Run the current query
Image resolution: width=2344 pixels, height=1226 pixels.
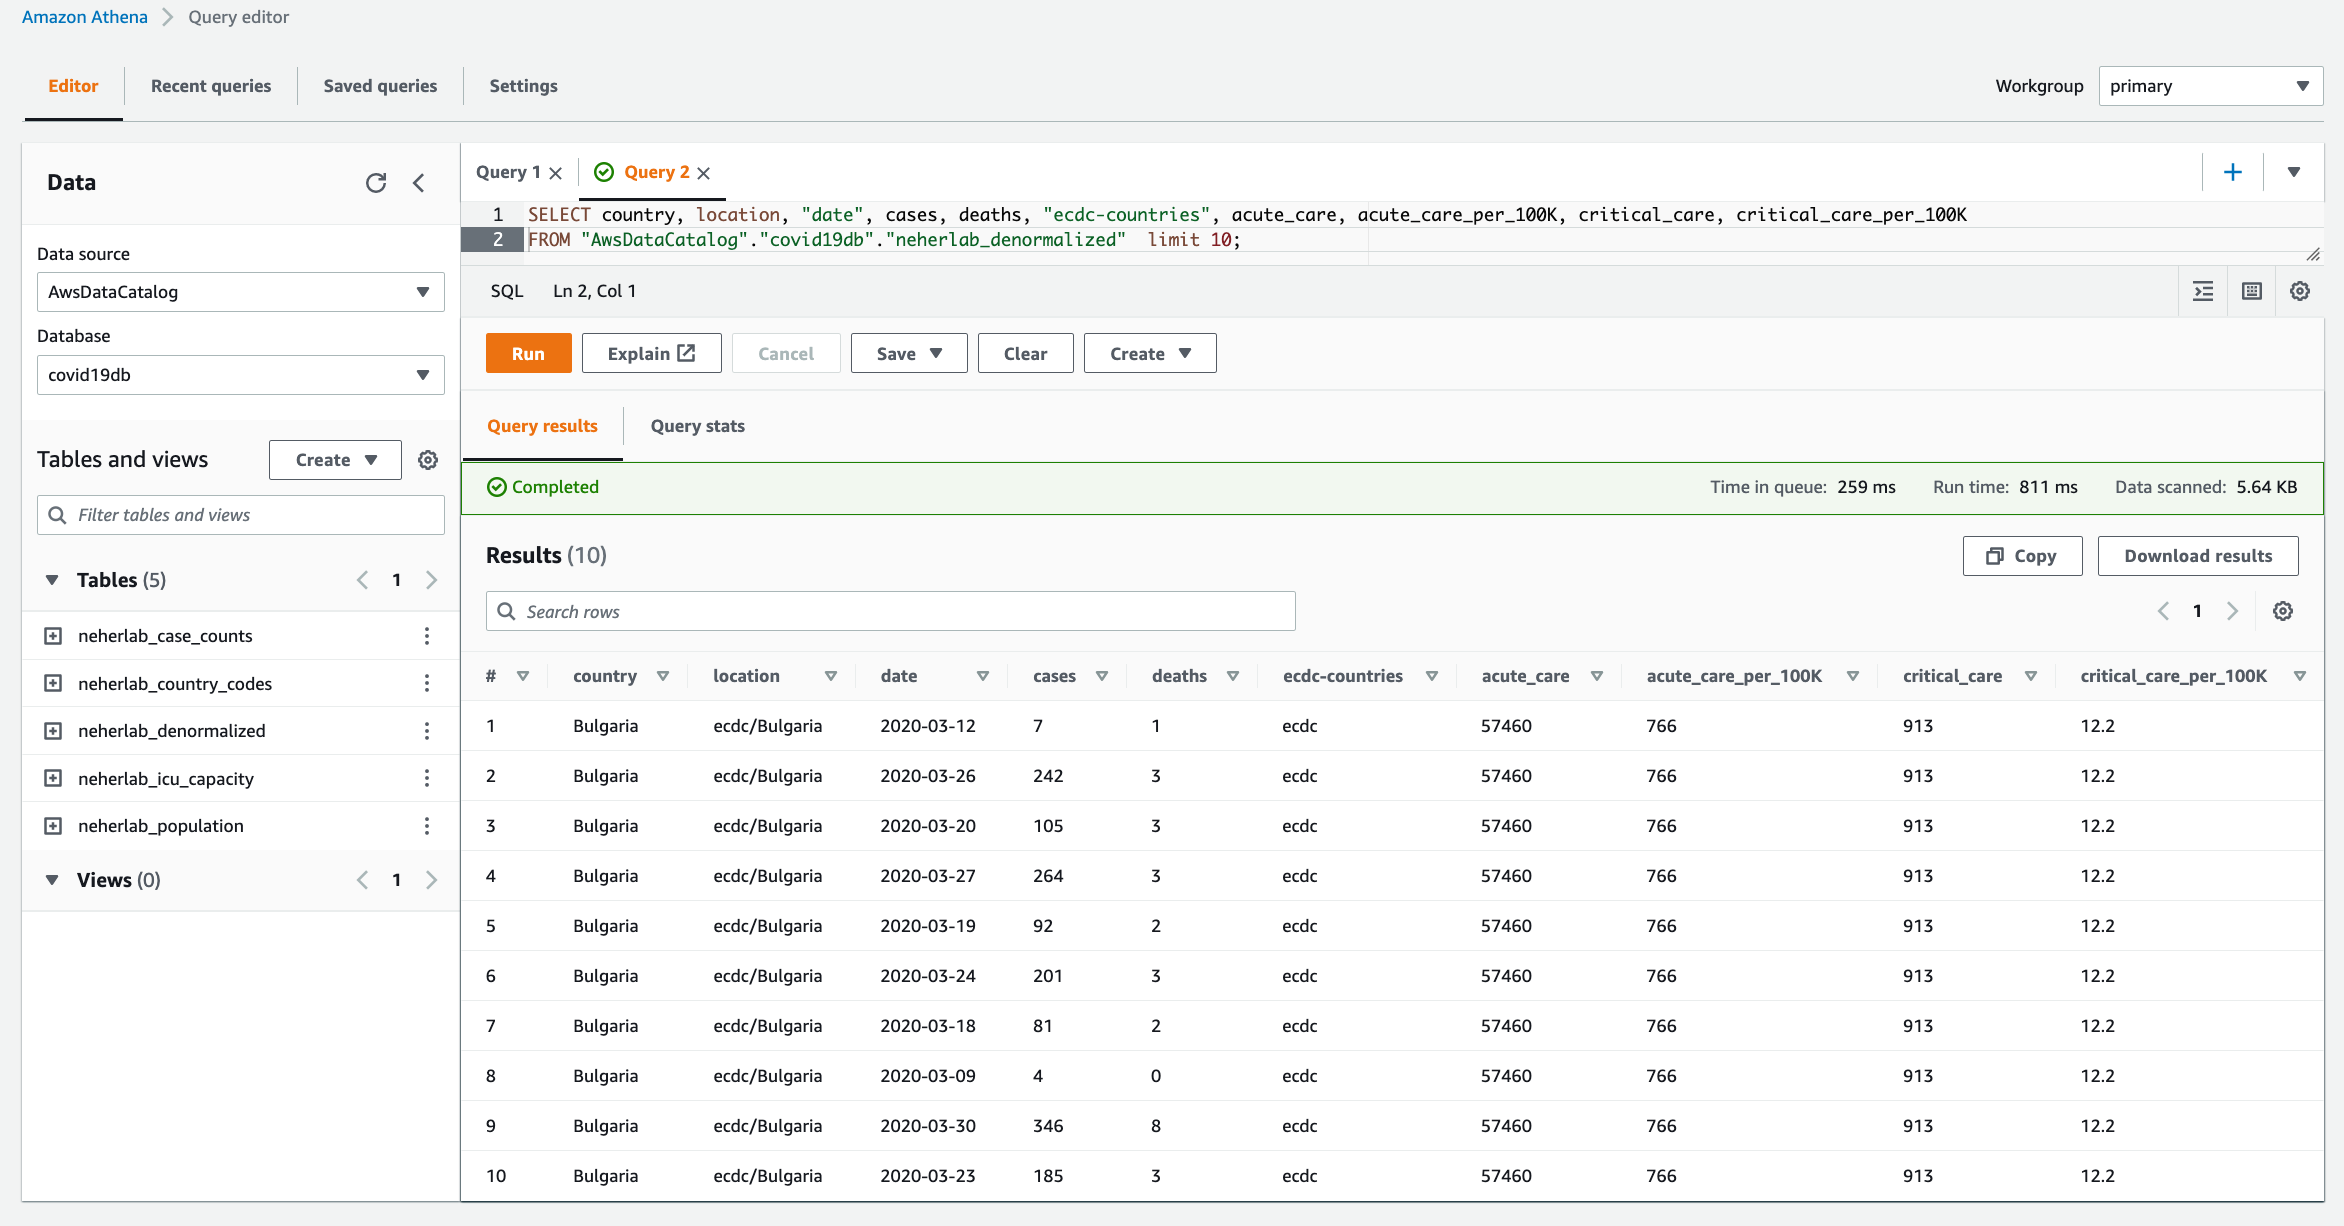click(528, 354)
